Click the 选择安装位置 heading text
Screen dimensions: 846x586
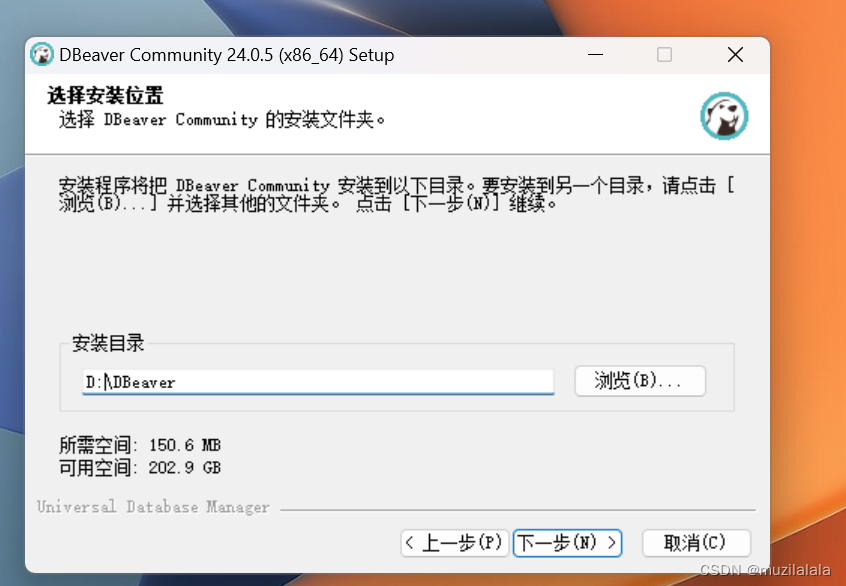click(96, 95)
